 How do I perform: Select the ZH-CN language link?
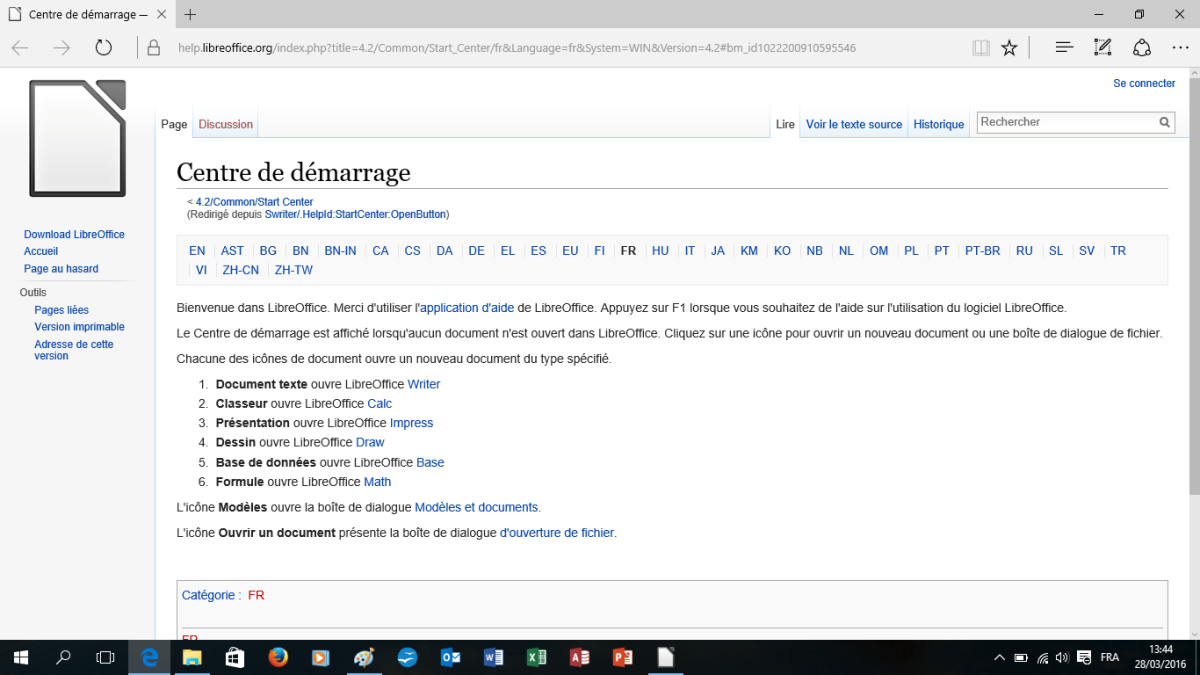[x=241, y=270]
